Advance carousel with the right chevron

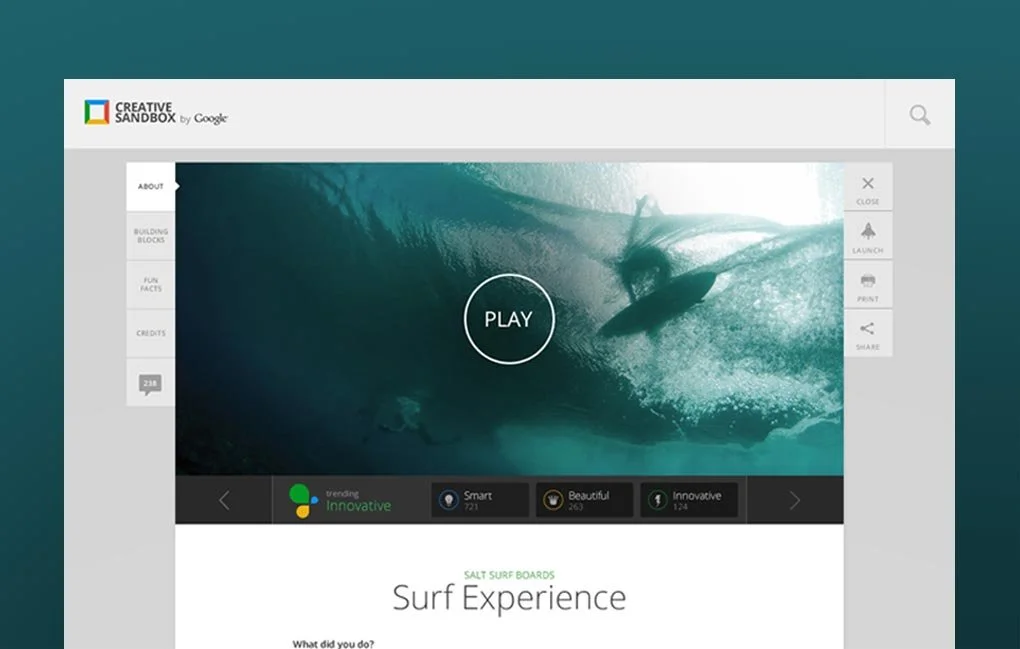(x=793, y=499)
